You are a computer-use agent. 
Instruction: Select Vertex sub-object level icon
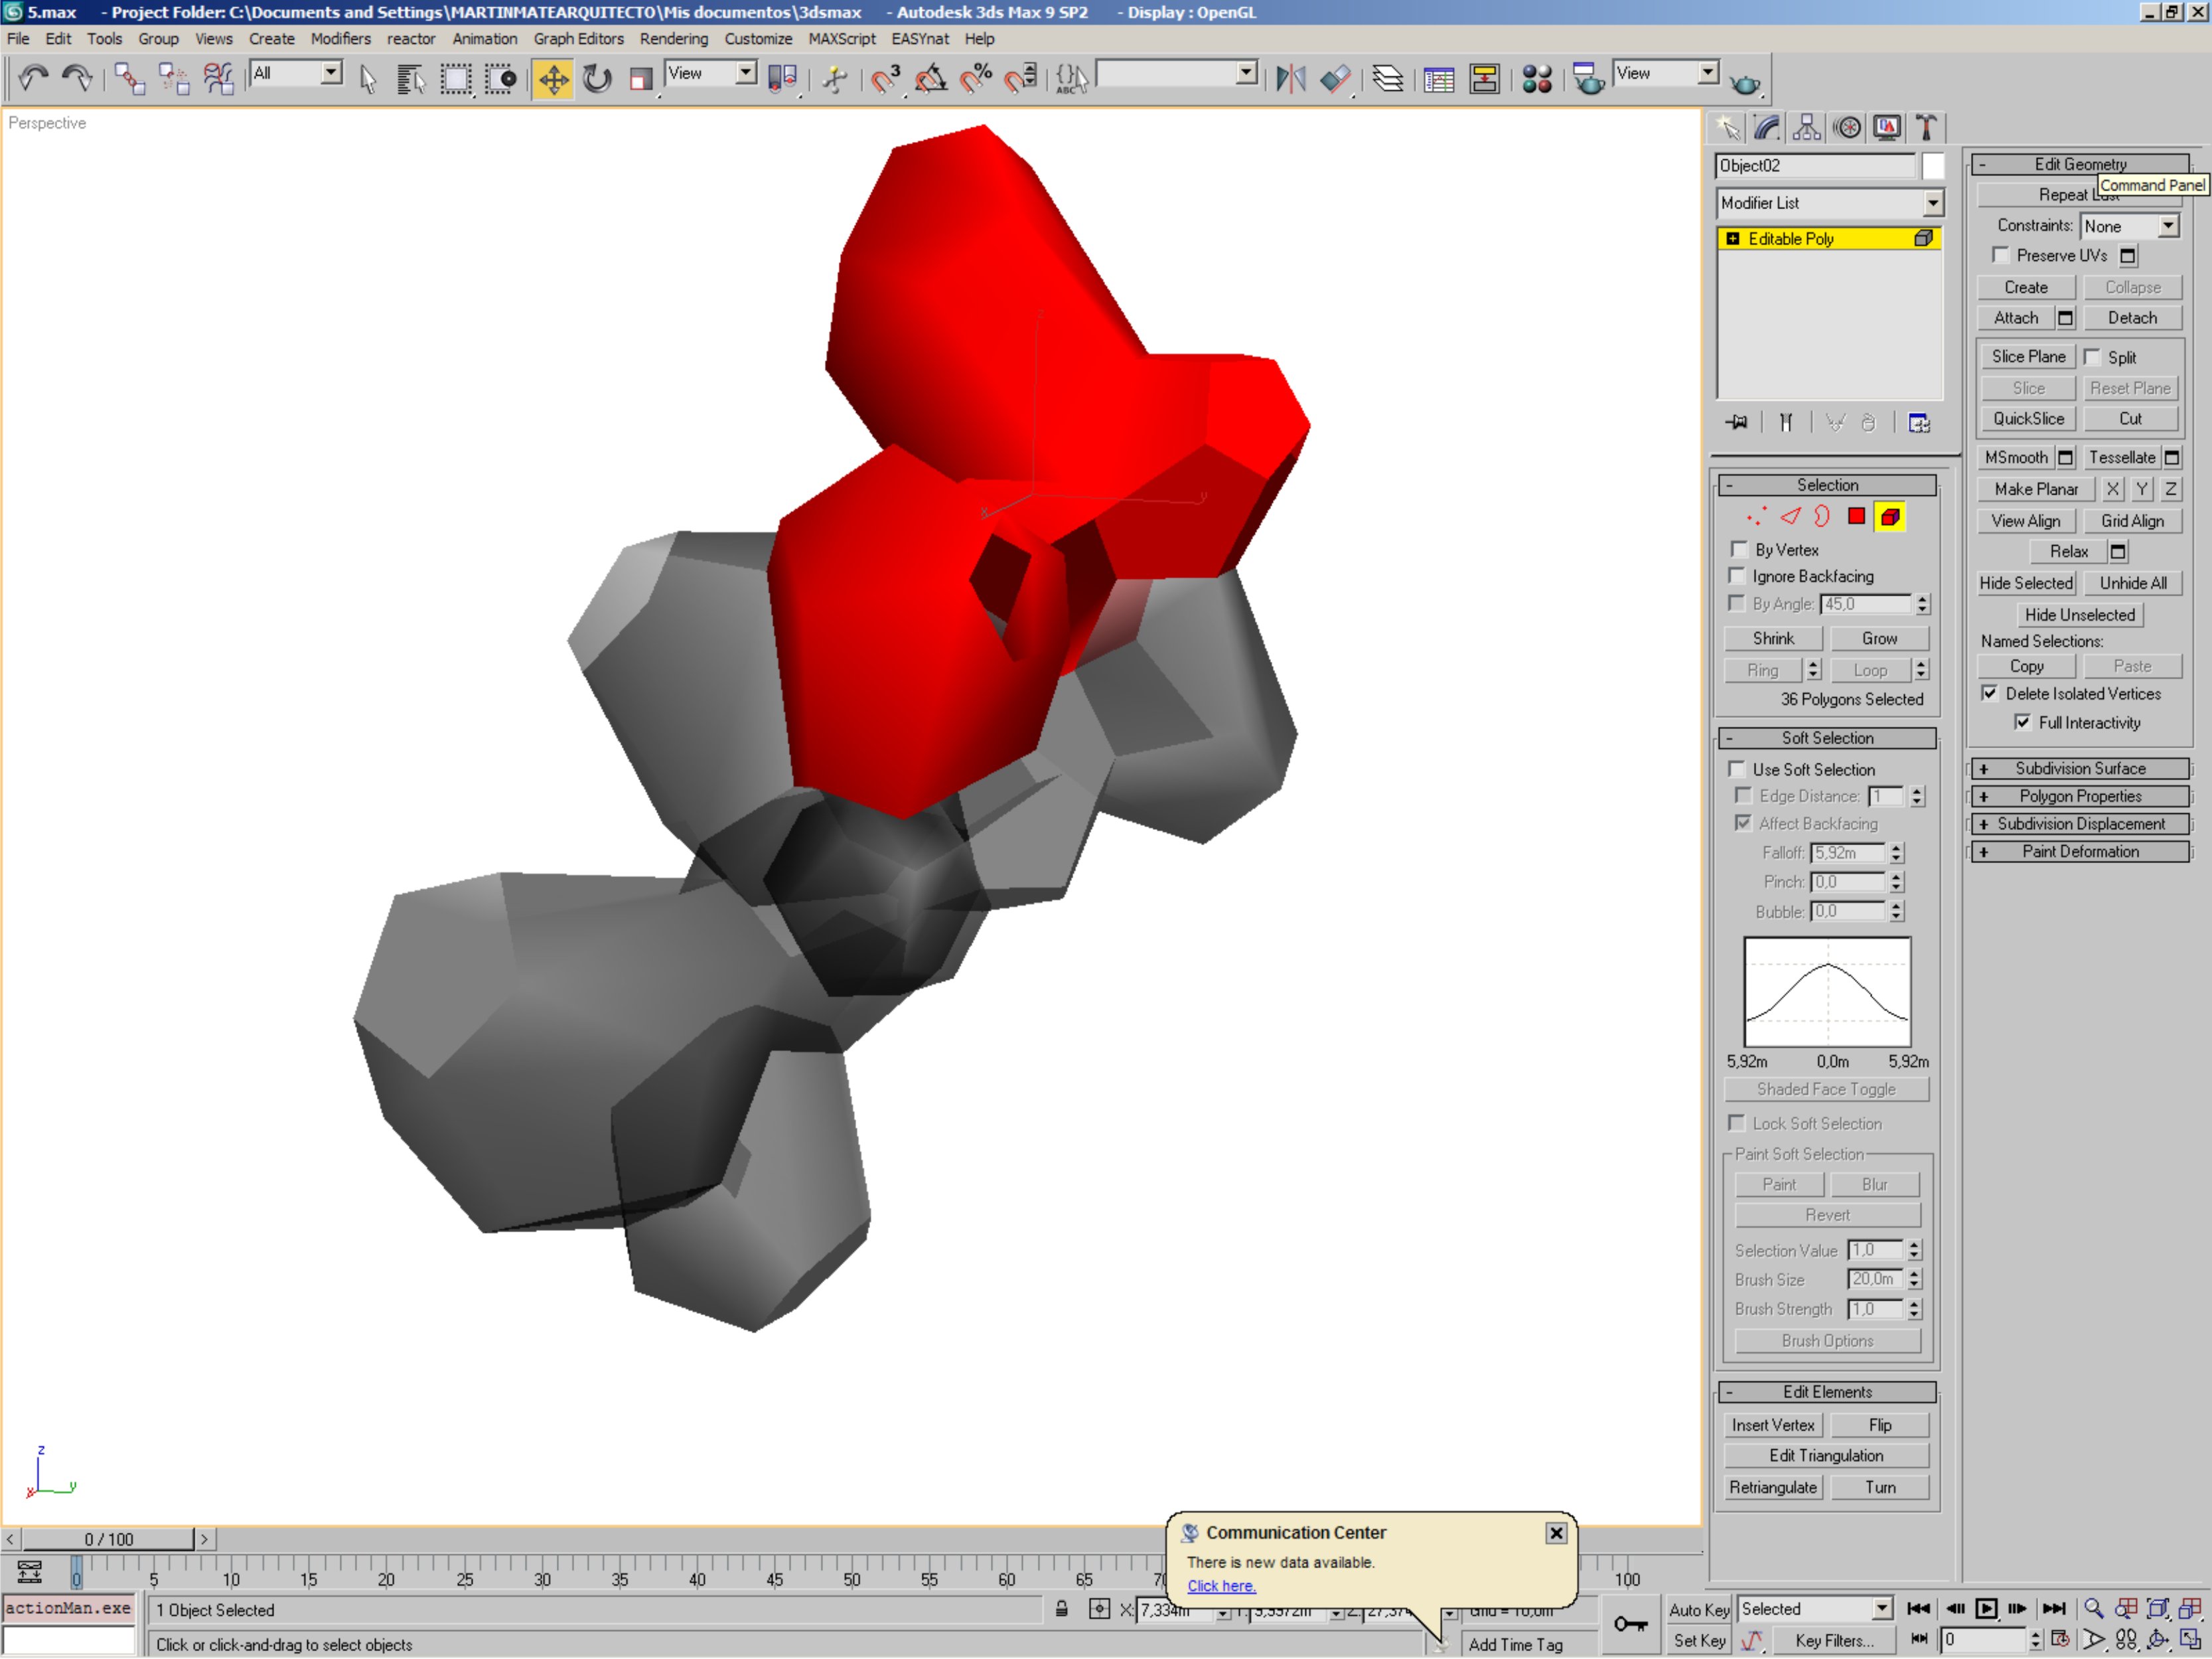tap(1756, 517)
